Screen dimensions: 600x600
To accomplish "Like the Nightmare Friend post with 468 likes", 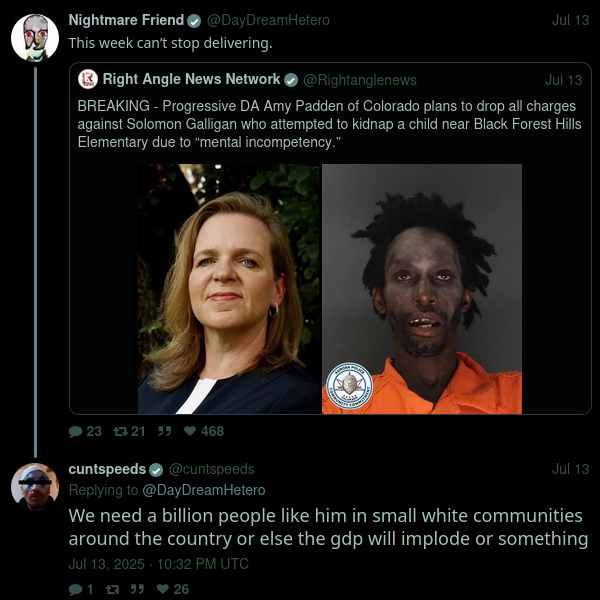I will point(190,431).
